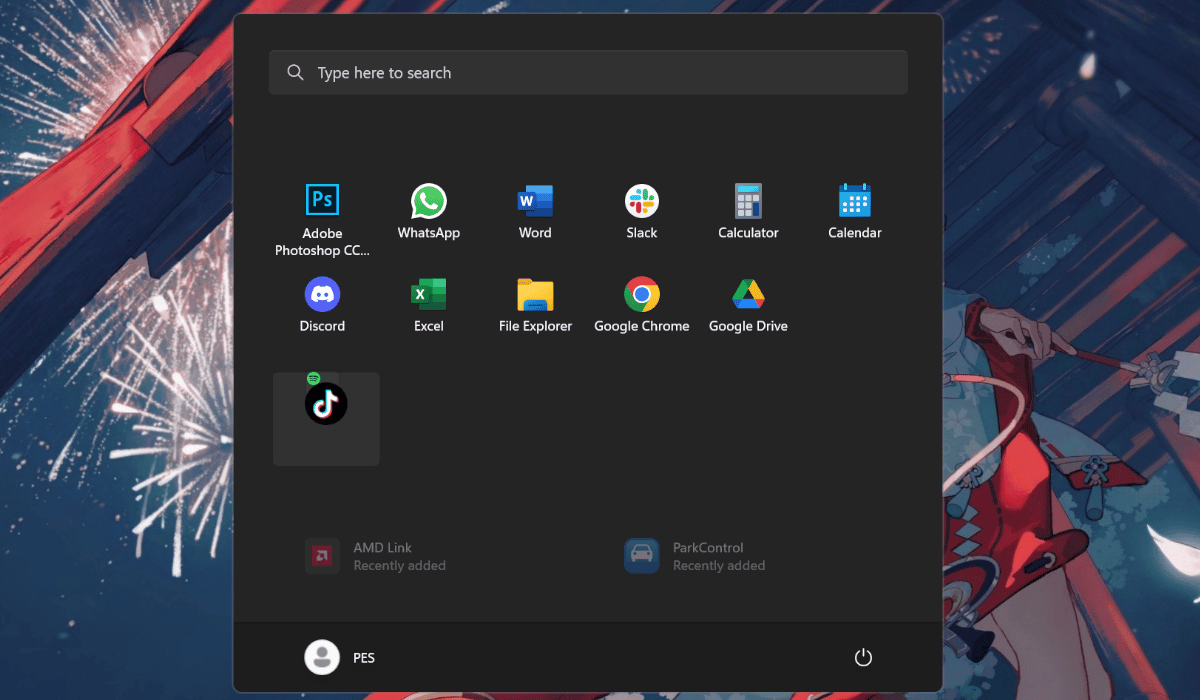Launch Discord from pinned apps

coord(322,295)
